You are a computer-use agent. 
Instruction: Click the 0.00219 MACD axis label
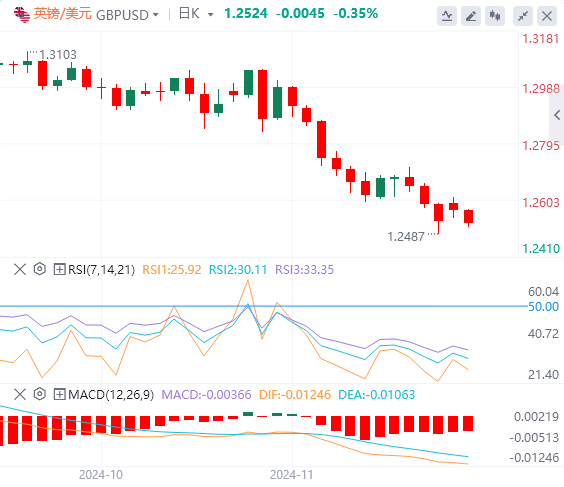pos(536,417)
